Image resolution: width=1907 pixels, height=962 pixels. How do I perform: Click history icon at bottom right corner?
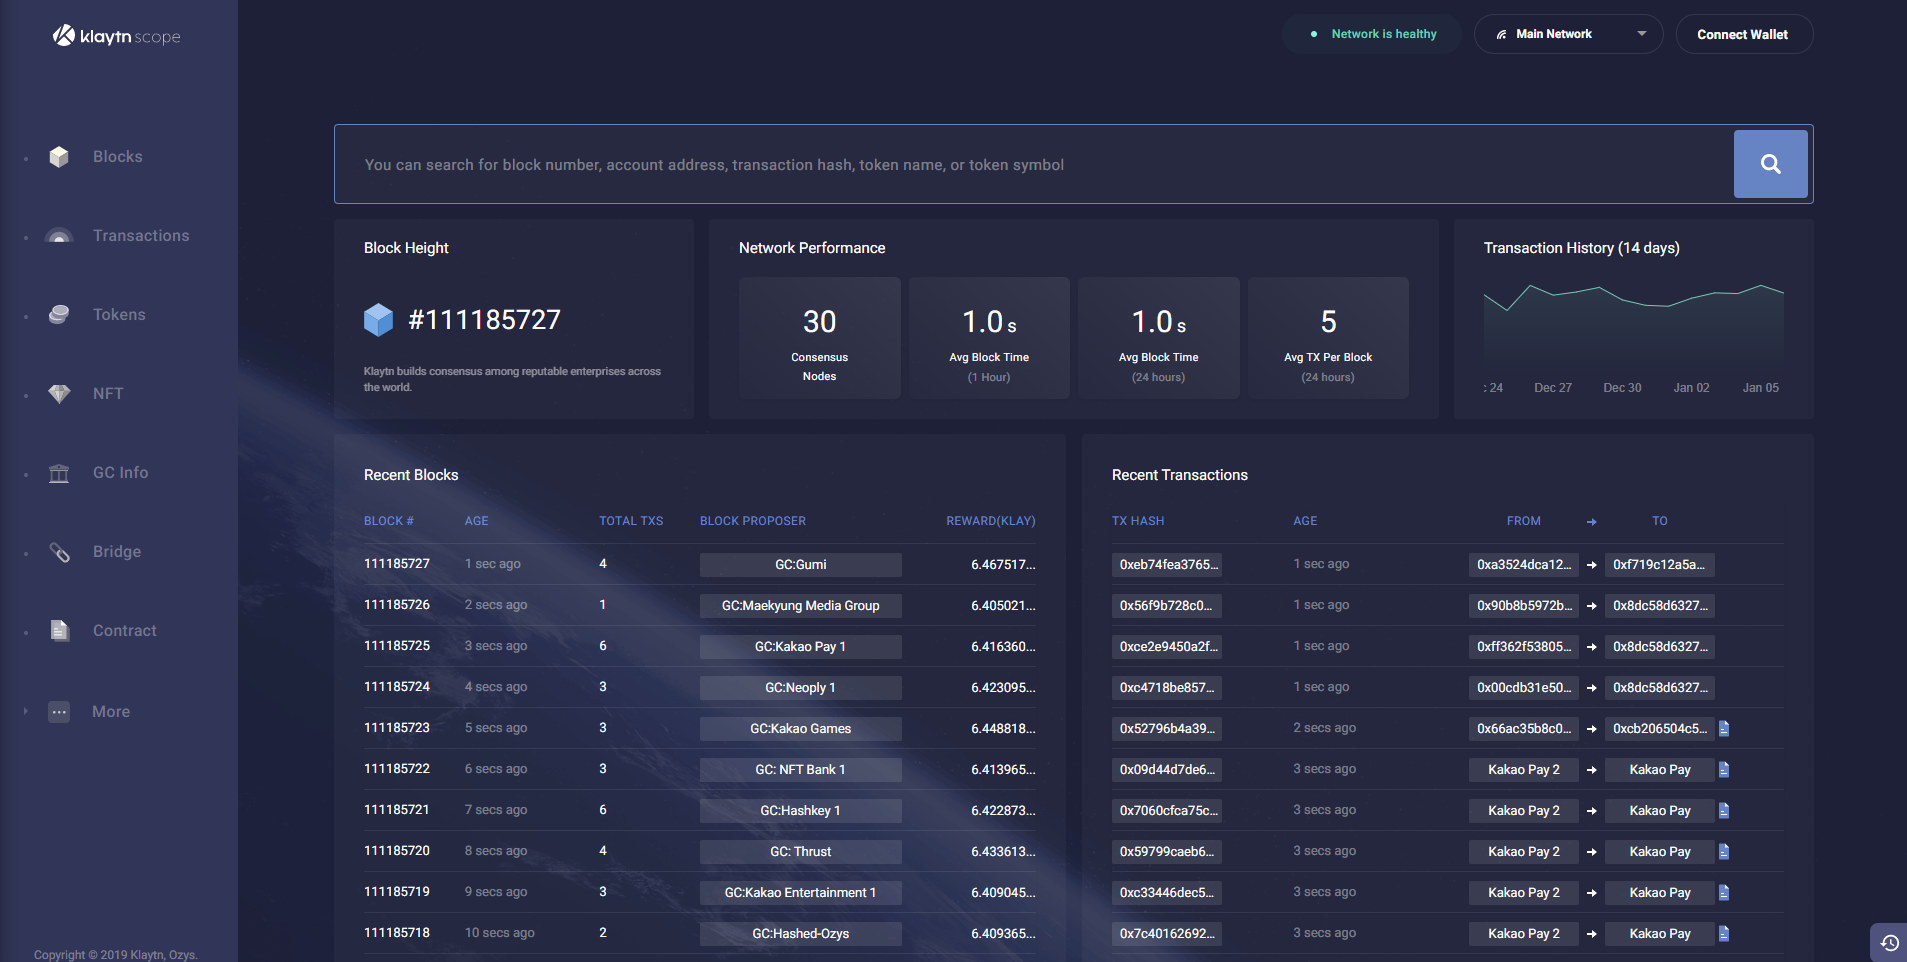click(x=1889, y=942)
